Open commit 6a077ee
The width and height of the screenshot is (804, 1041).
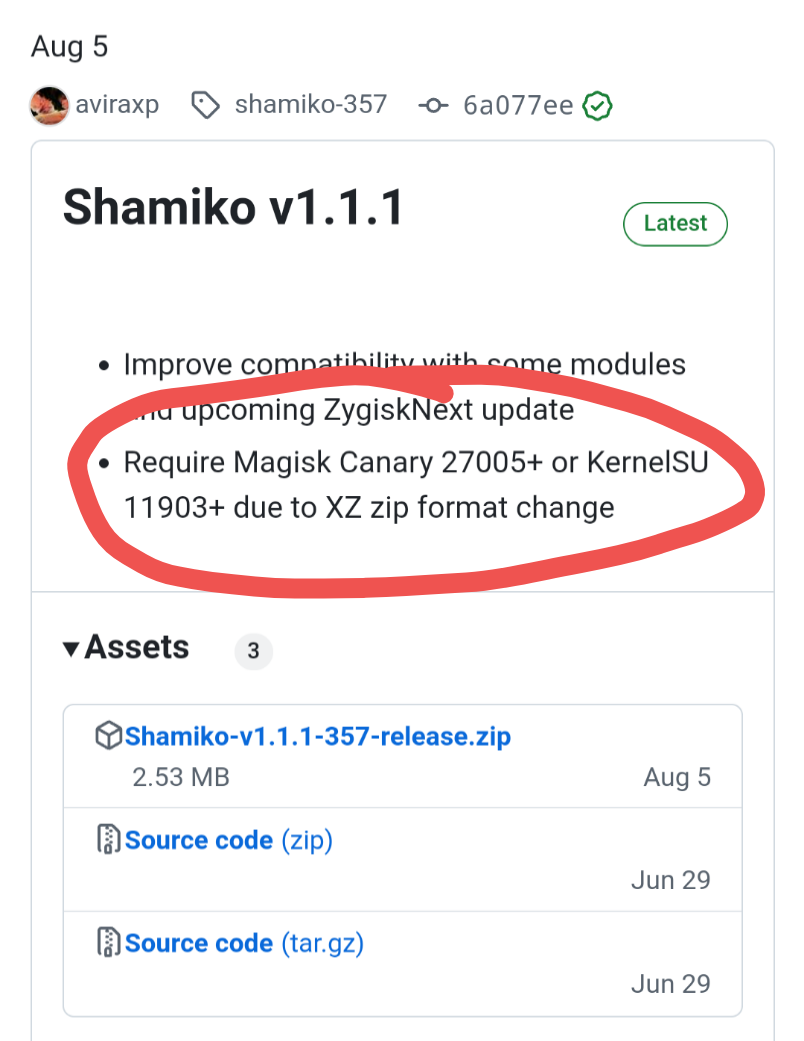pos(518,105)
